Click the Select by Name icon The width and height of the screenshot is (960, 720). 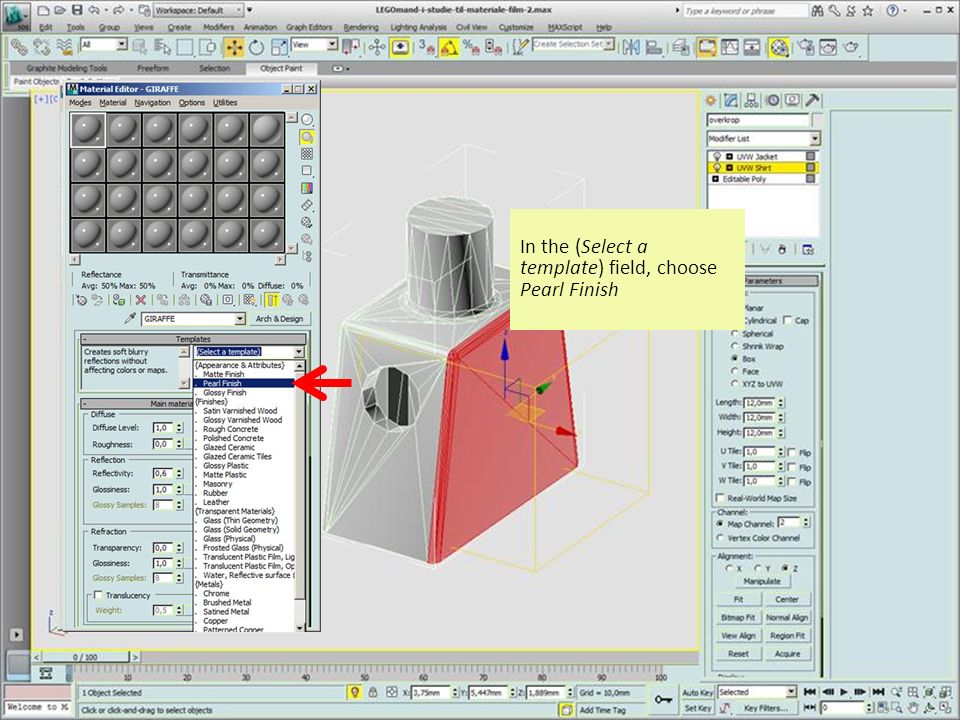pos(162,47)
